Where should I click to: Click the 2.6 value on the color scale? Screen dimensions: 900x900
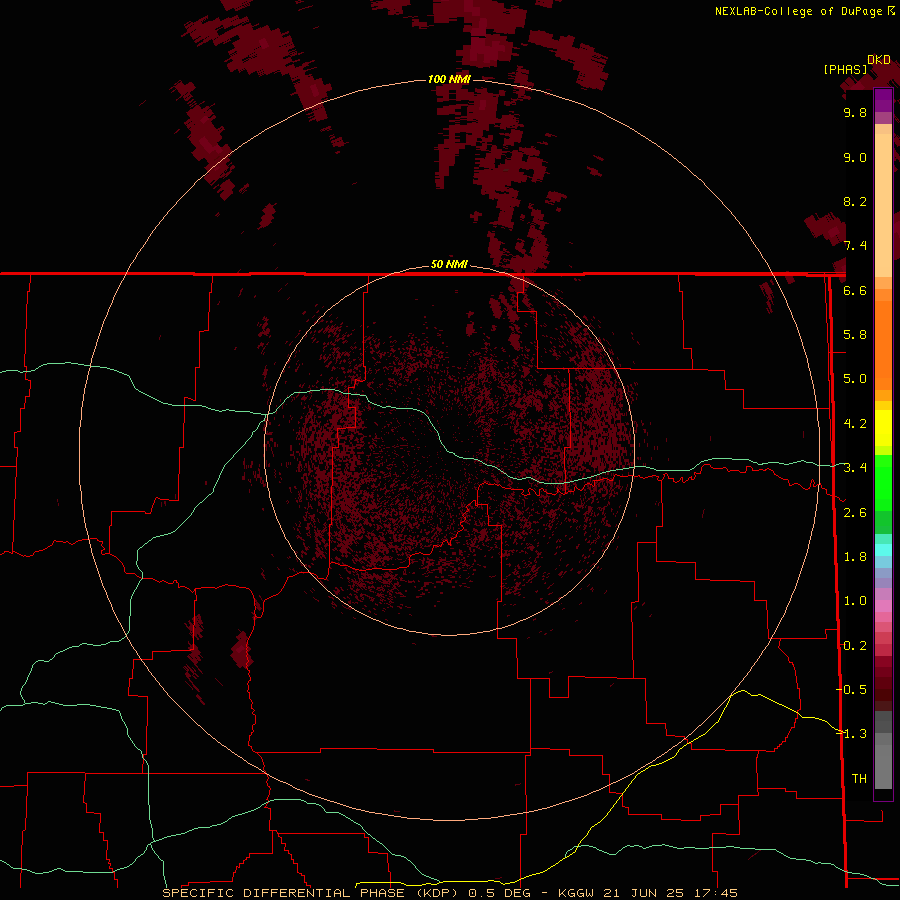[855, 513]
